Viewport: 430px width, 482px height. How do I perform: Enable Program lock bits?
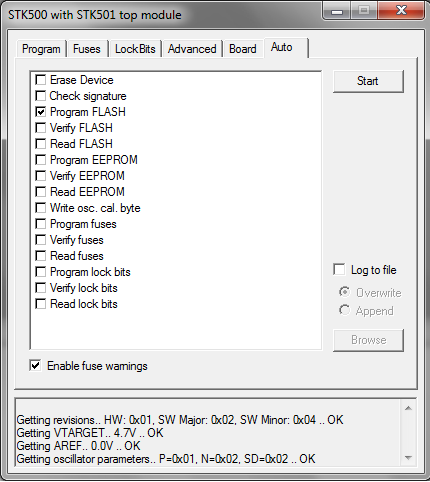click(x=41, y=272)
